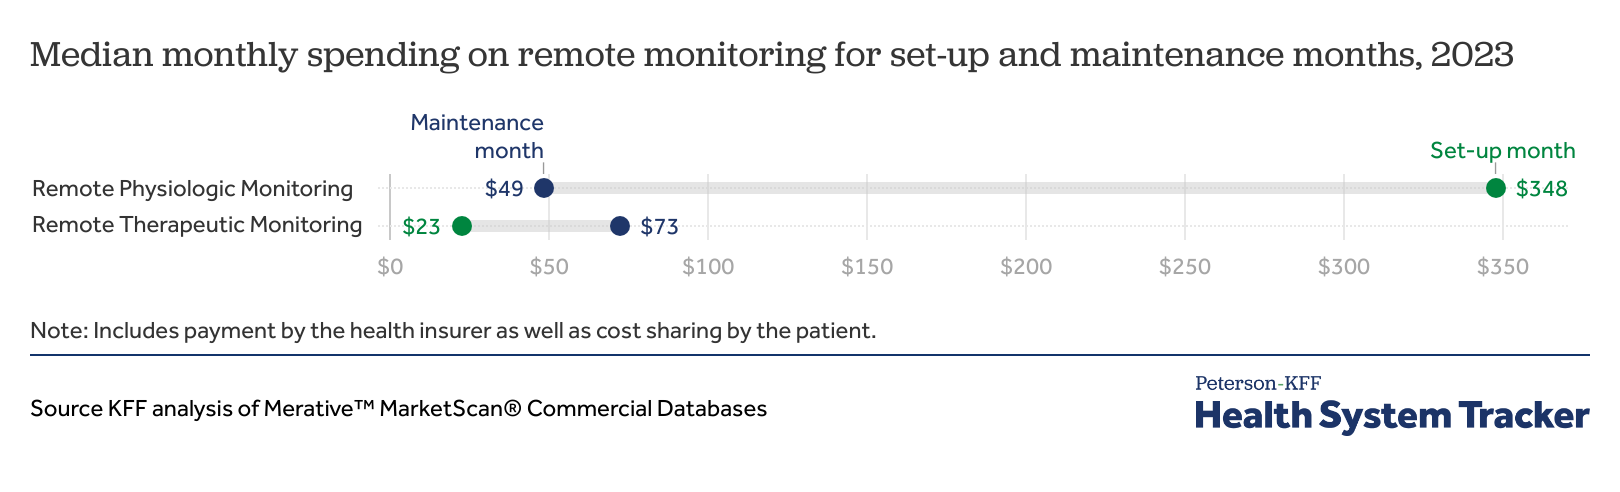This screenshot has width=1620, height=492.
Task: Click the navy $49 maintenance month dot
Action: click(x=544, y=188)
